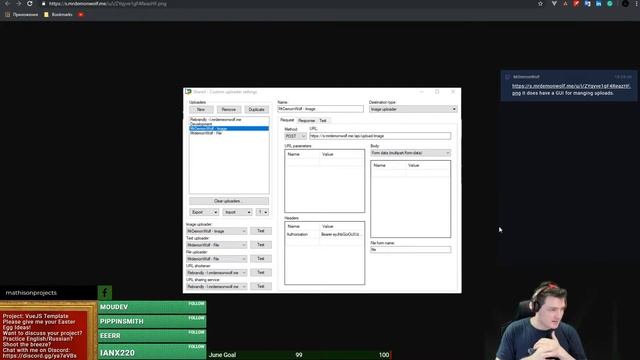Select the highlighted MrDemonWolf - Image entry

(x=229, y=129)
